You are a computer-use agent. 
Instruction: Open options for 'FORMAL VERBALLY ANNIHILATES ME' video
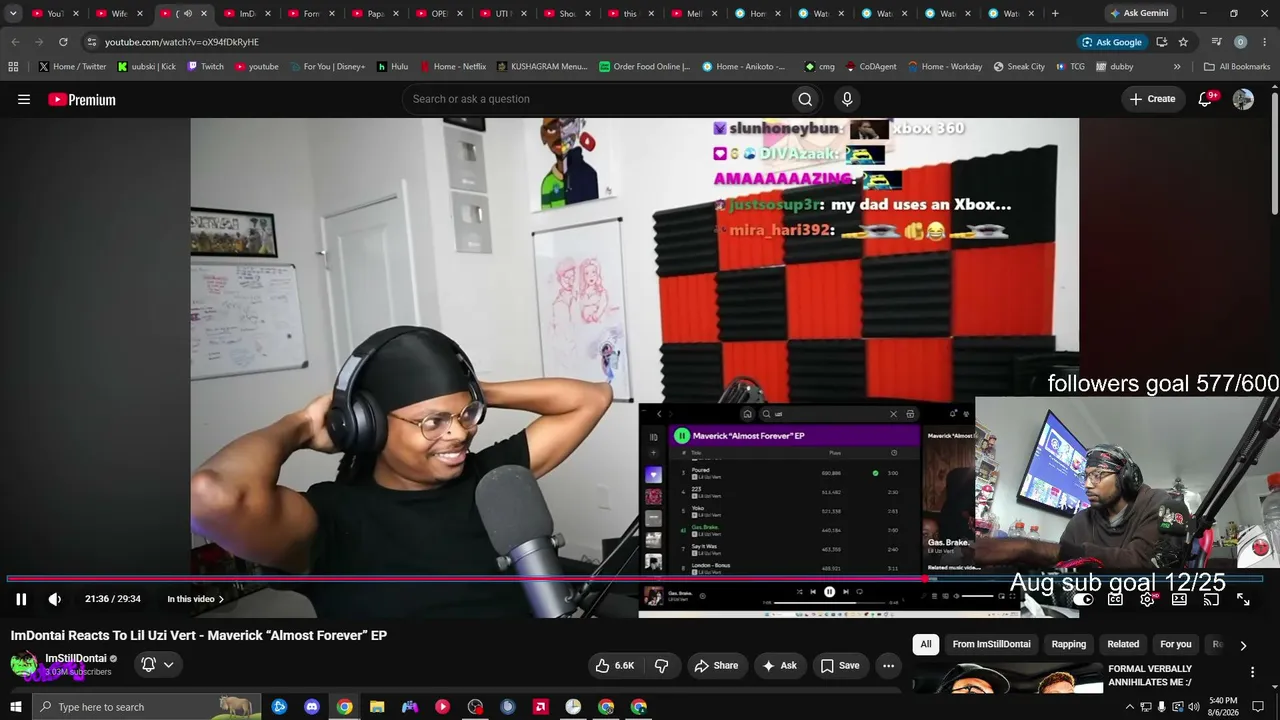point(1252,672)
